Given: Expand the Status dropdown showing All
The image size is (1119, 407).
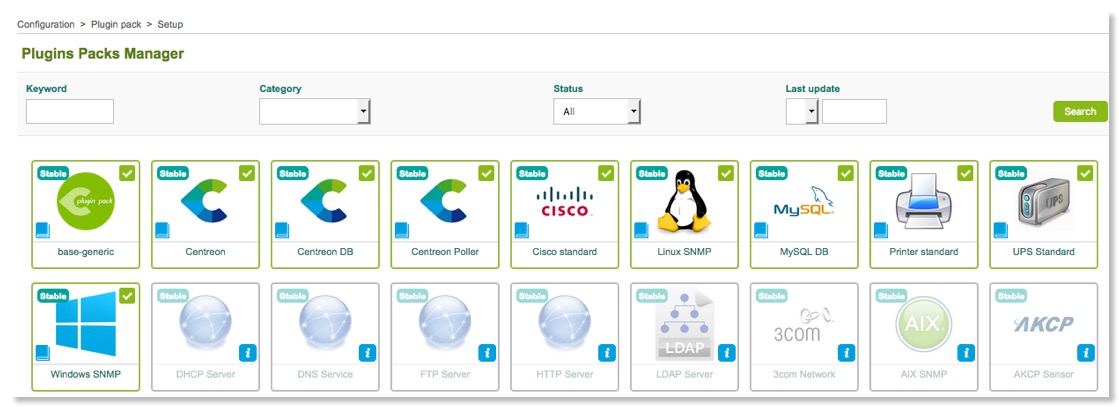Looking at the screenshot, I should (596, 111).
